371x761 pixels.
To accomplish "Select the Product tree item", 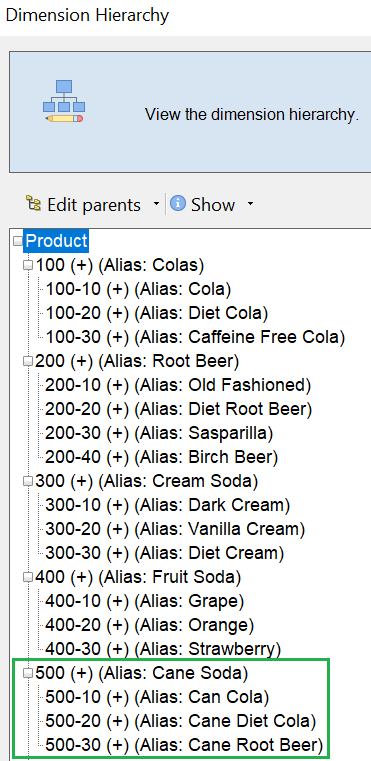I will click(56, 241).
